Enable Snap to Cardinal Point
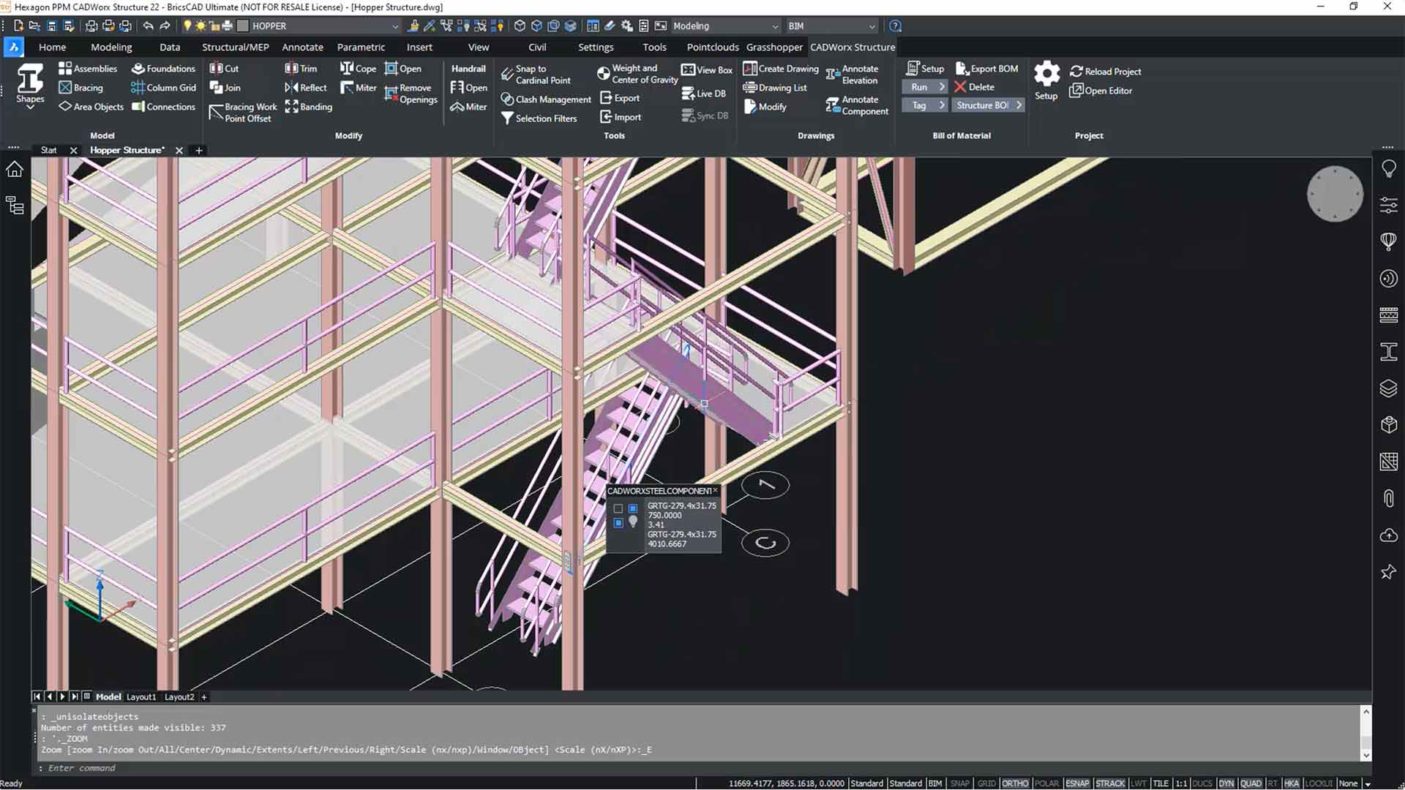Image resolution: width=1405 pixels, height=790 pixels. click(535, 75)
